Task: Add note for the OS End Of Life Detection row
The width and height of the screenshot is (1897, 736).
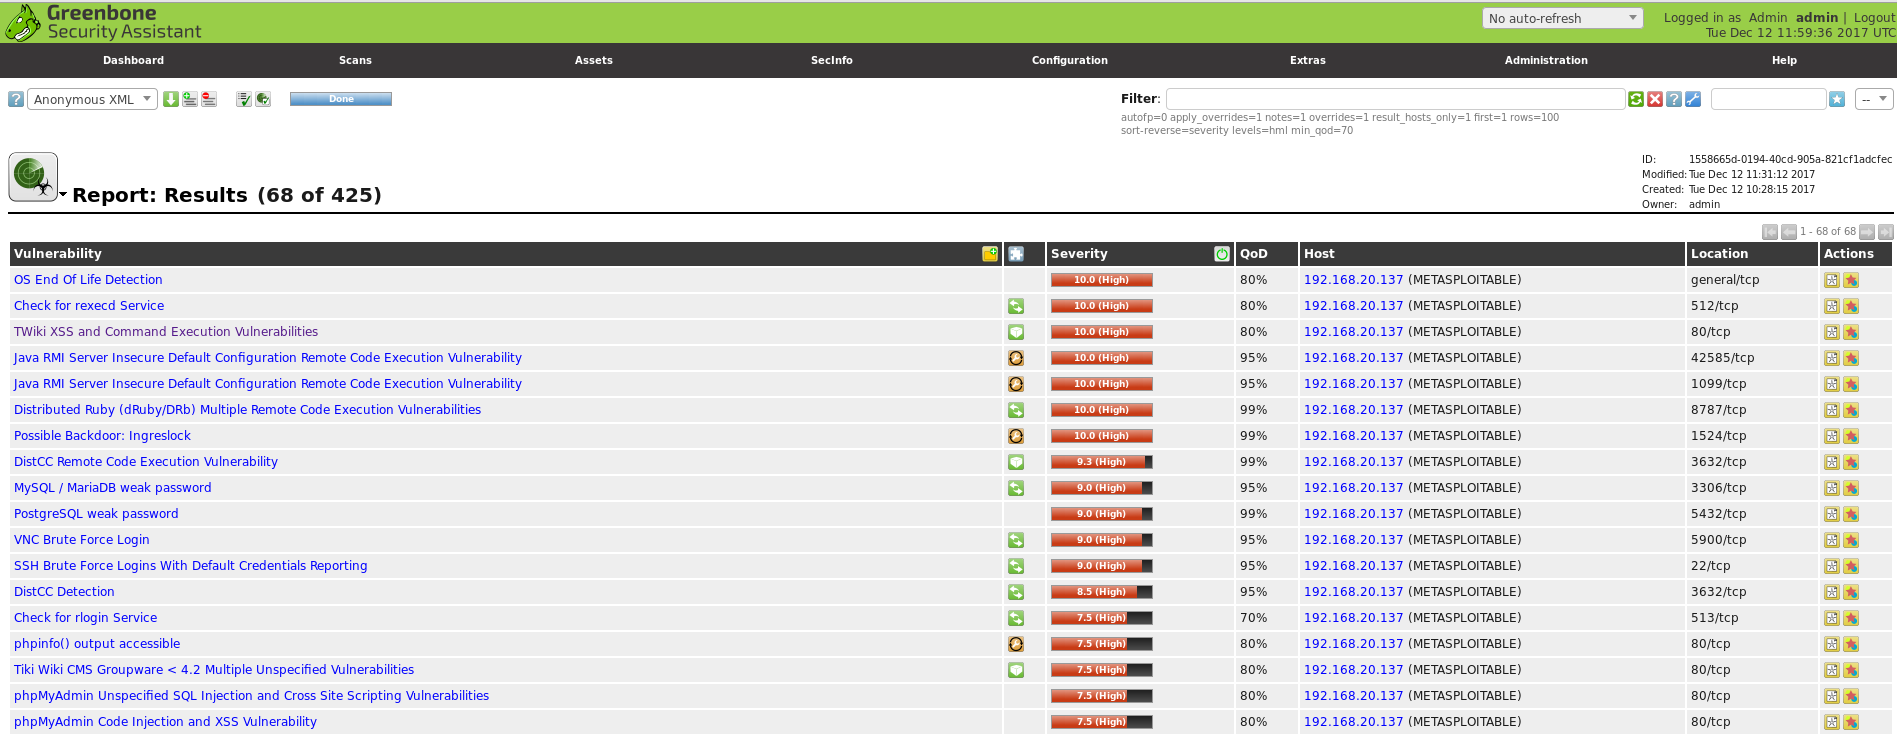Action: (x=1832, y=280)
